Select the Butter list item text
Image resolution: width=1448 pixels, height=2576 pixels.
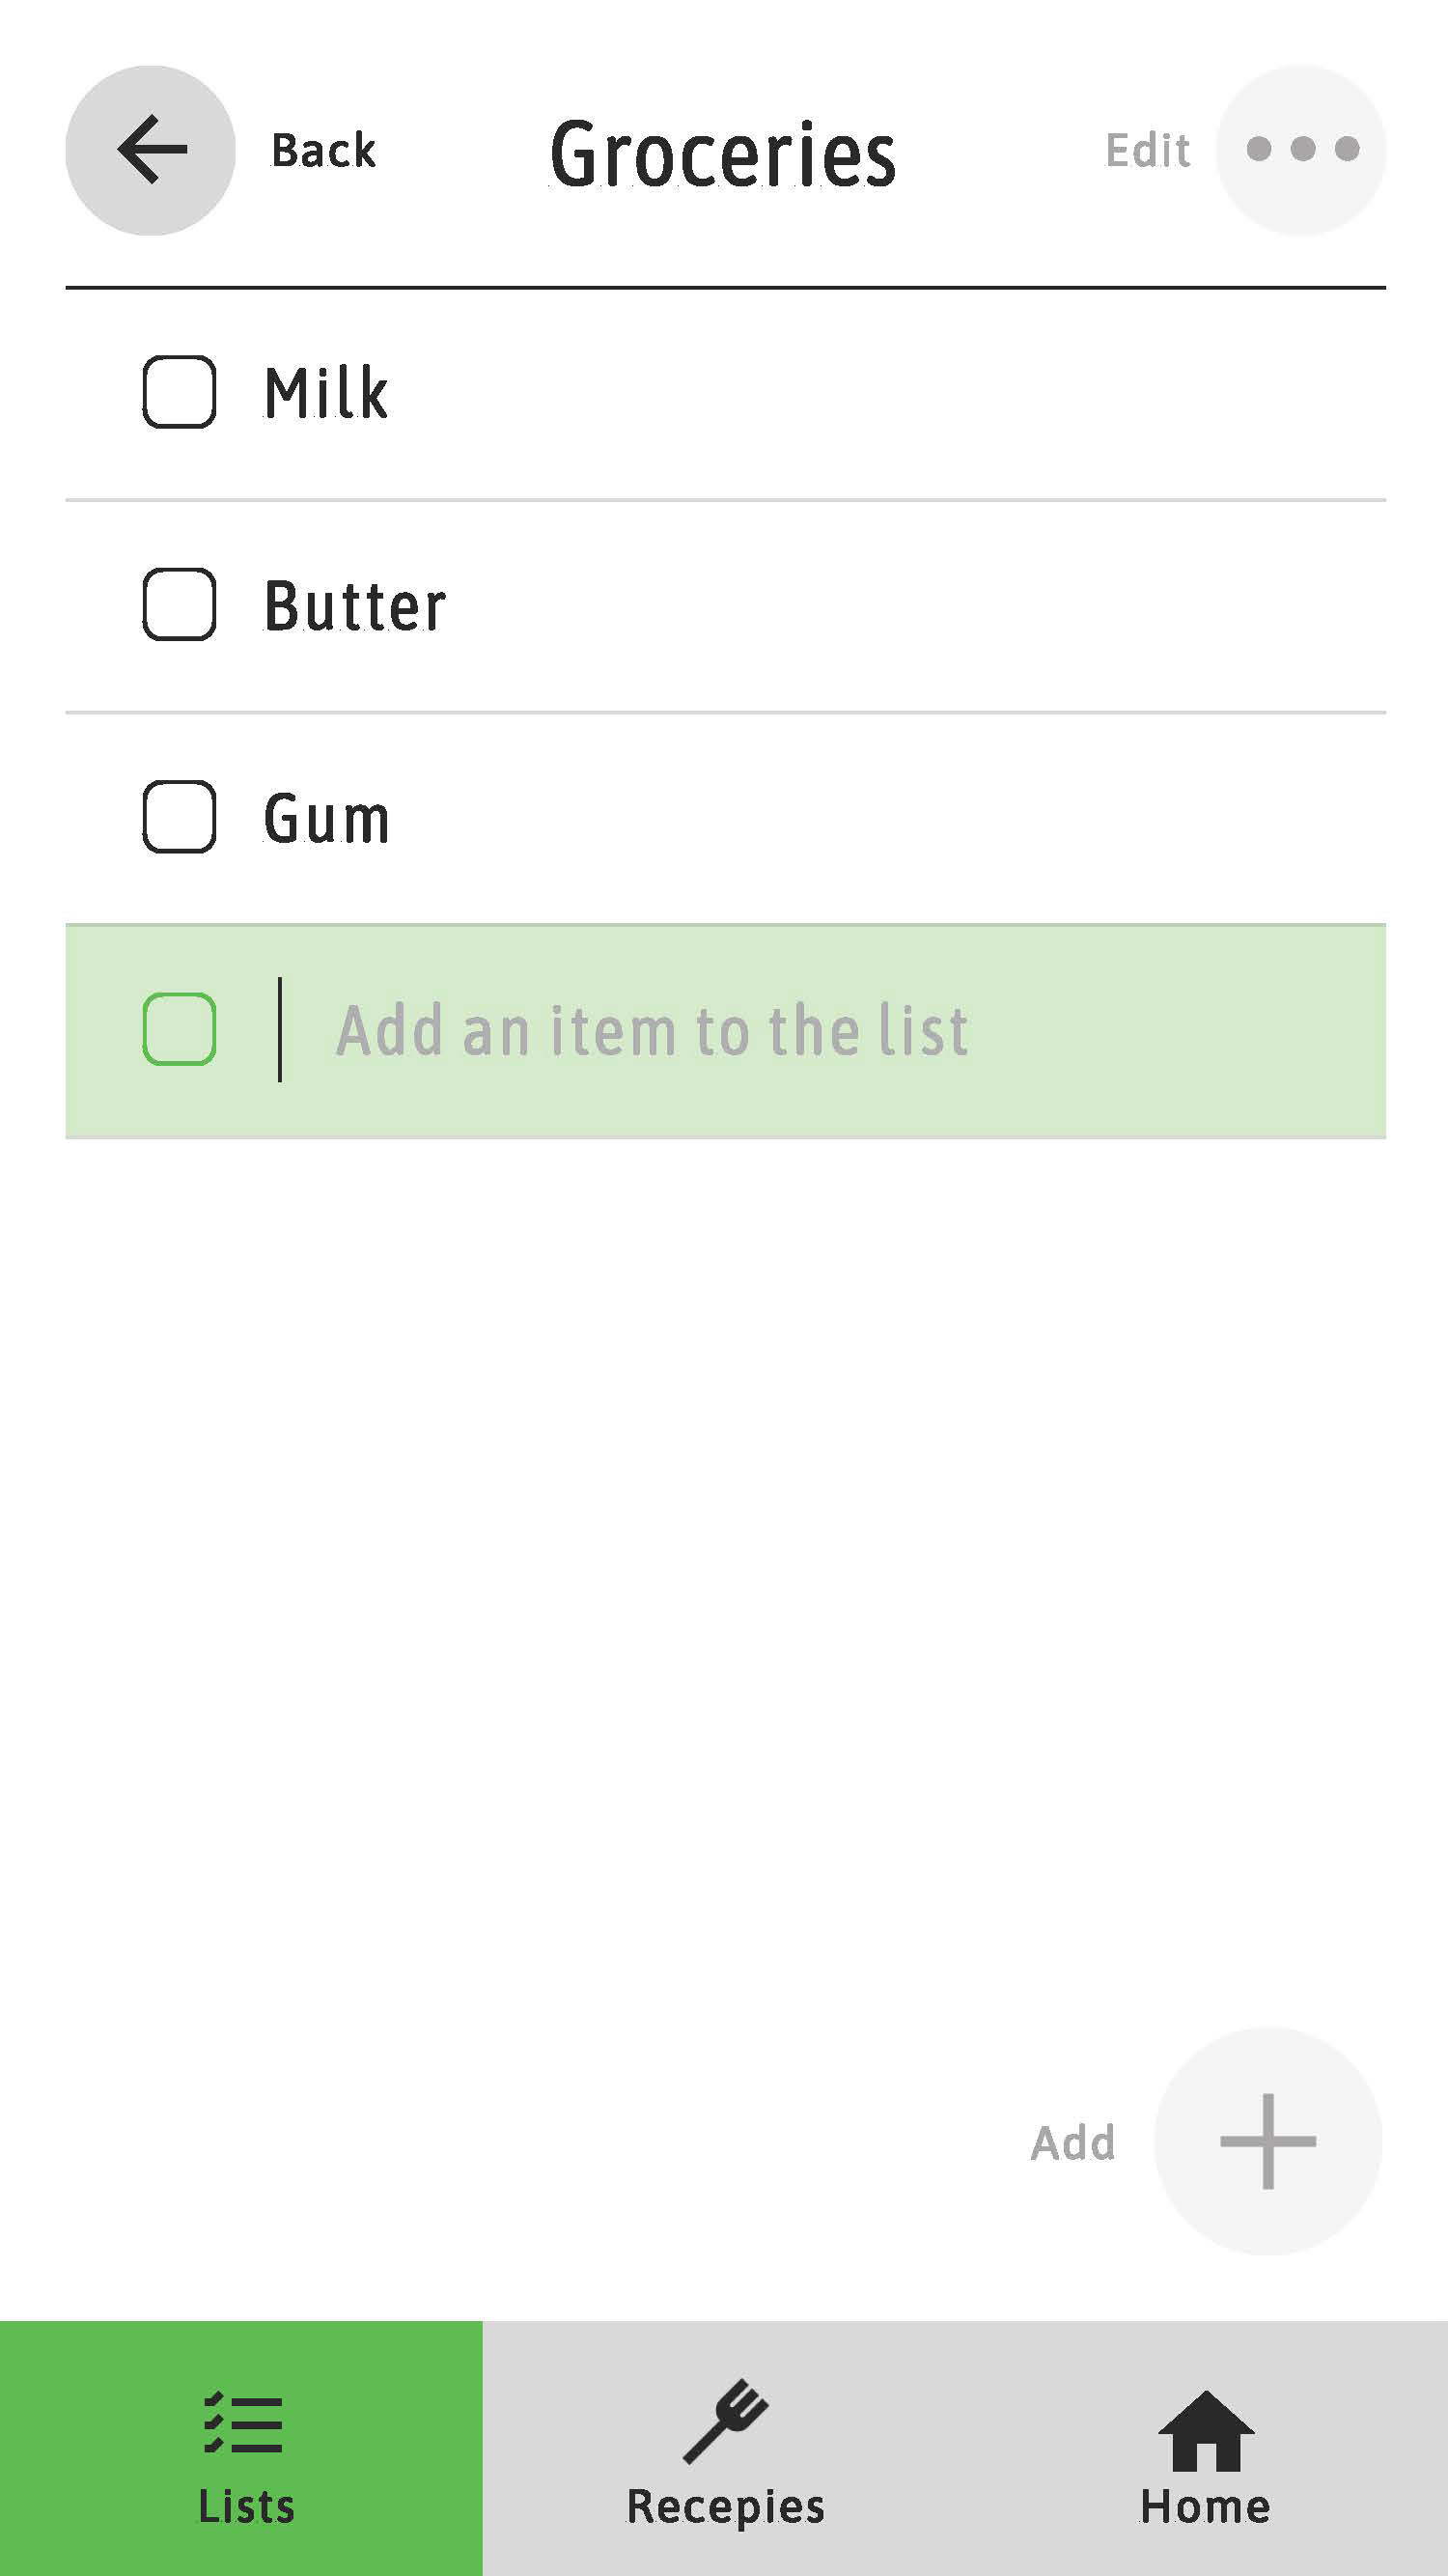tap(355, 605)
